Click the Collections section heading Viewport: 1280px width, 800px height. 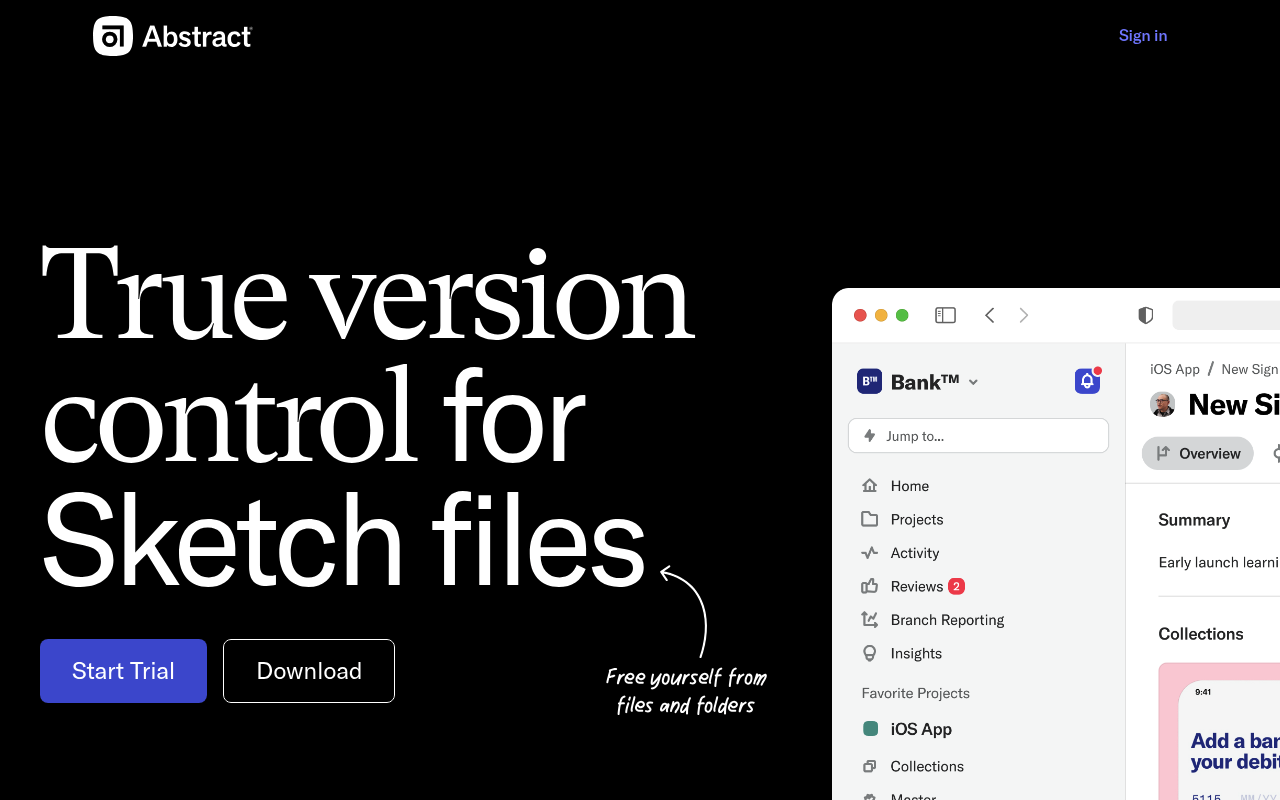click(1201, 634)
